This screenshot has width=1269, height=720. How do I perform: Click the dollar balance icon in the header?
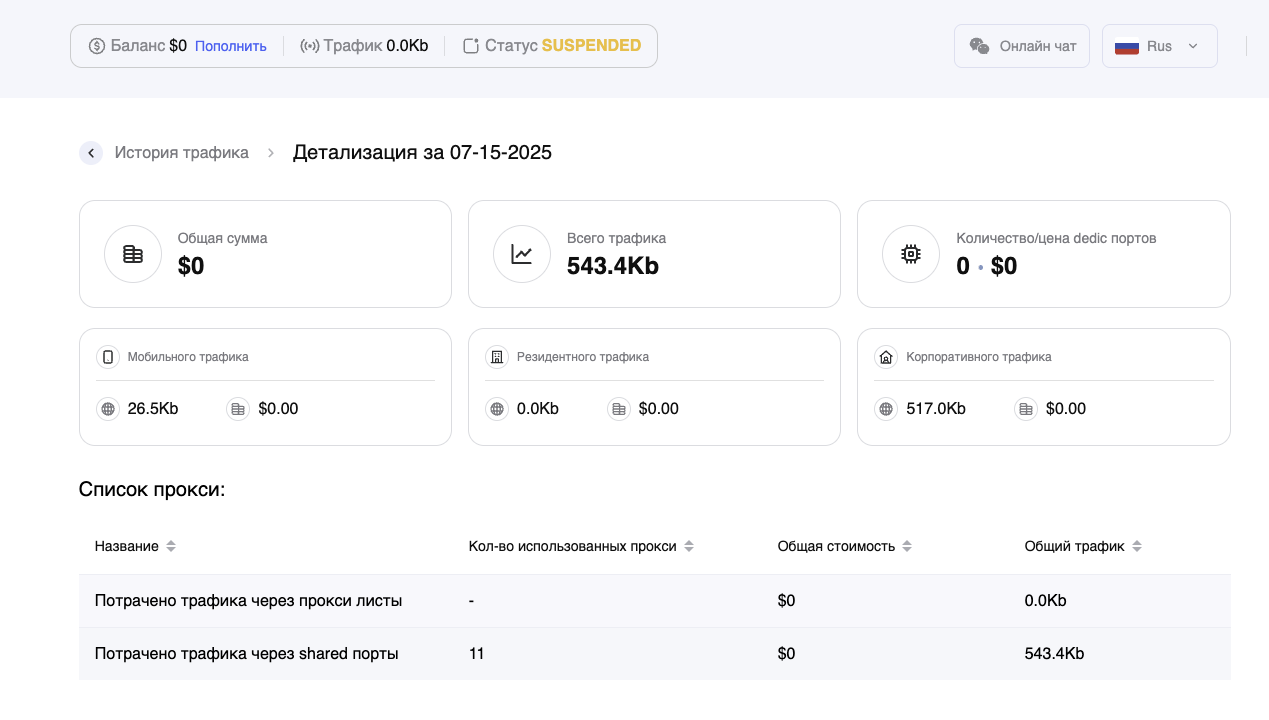[97, 46]
